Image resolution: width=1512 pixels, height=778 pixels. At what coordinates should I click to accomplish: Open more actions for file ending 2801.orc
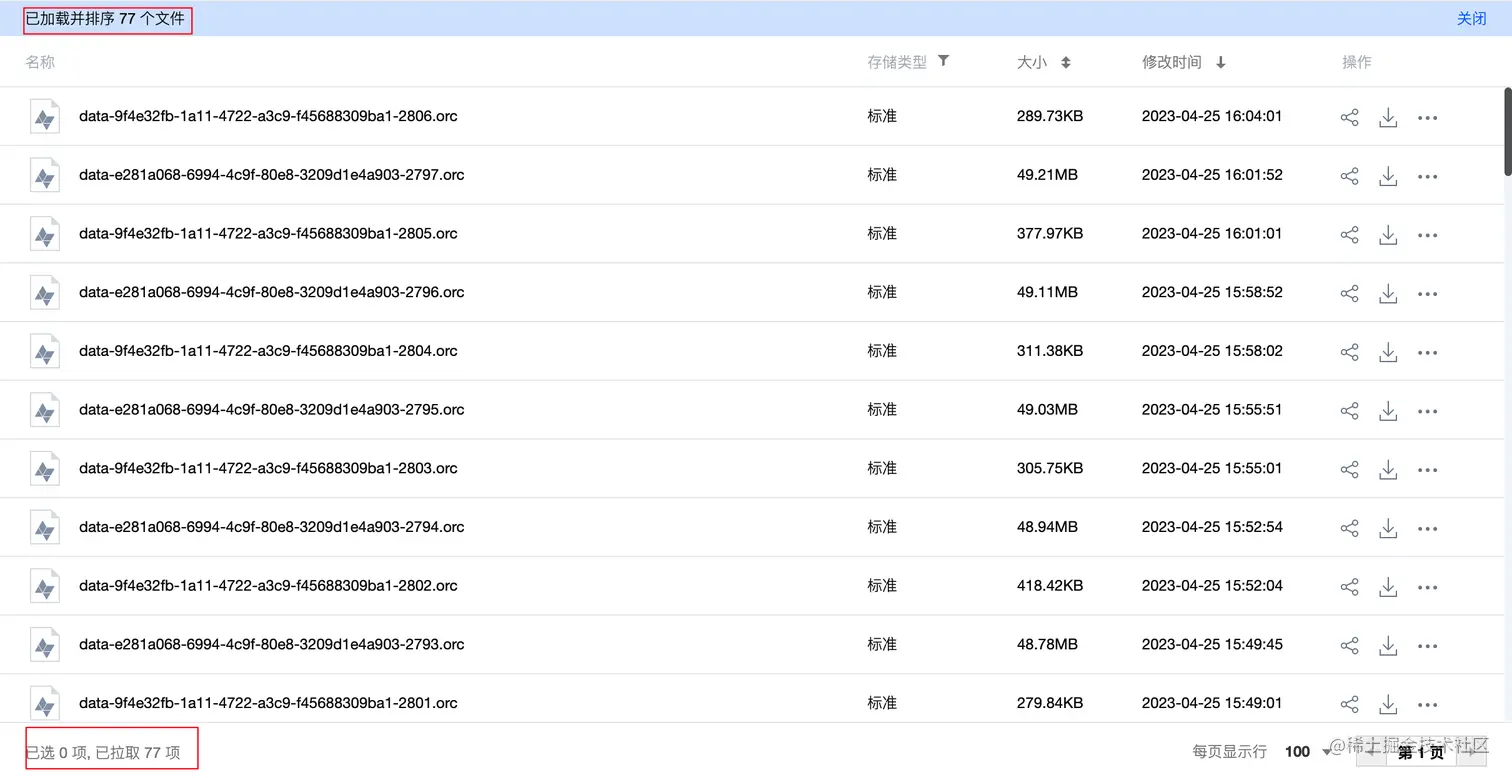point(1427,705)
